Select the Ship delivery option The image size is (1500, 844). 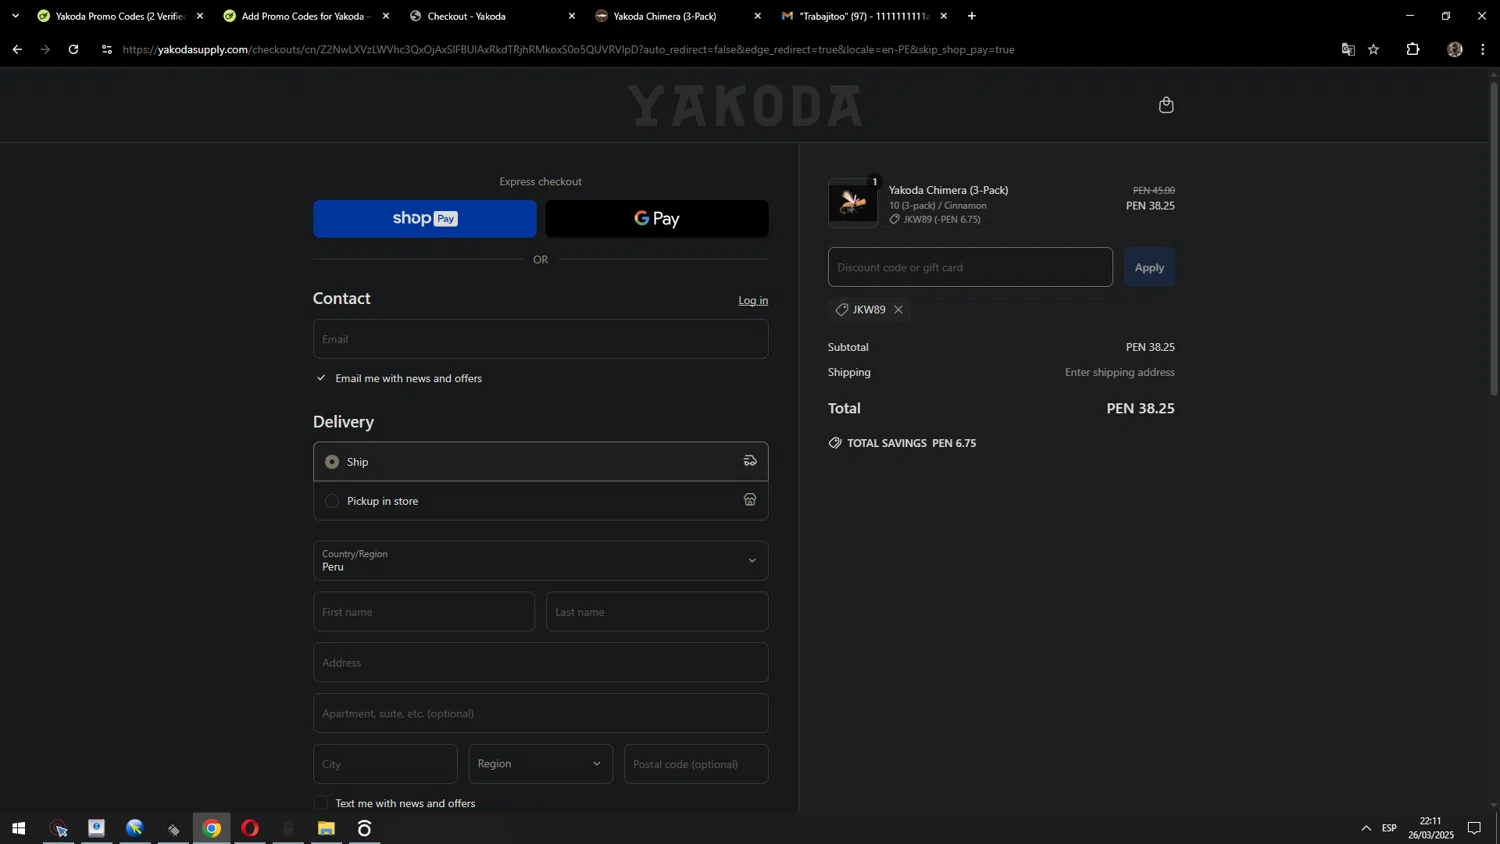point(541,462)
